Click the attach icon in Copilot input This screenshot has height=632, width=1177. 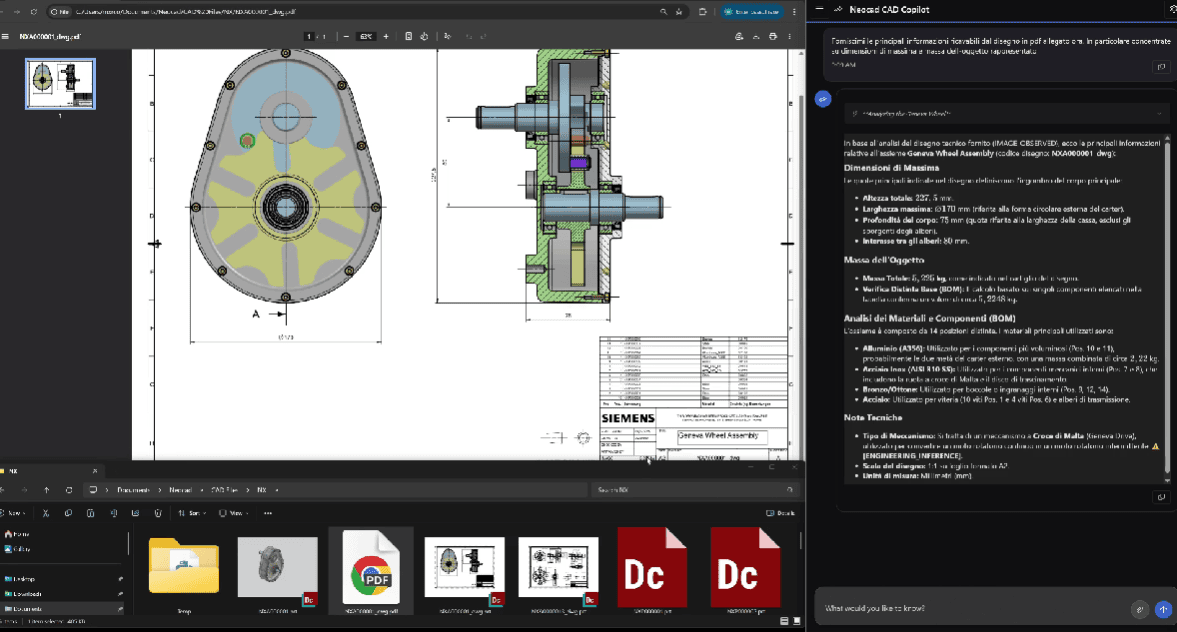(x=1139, y=609)
